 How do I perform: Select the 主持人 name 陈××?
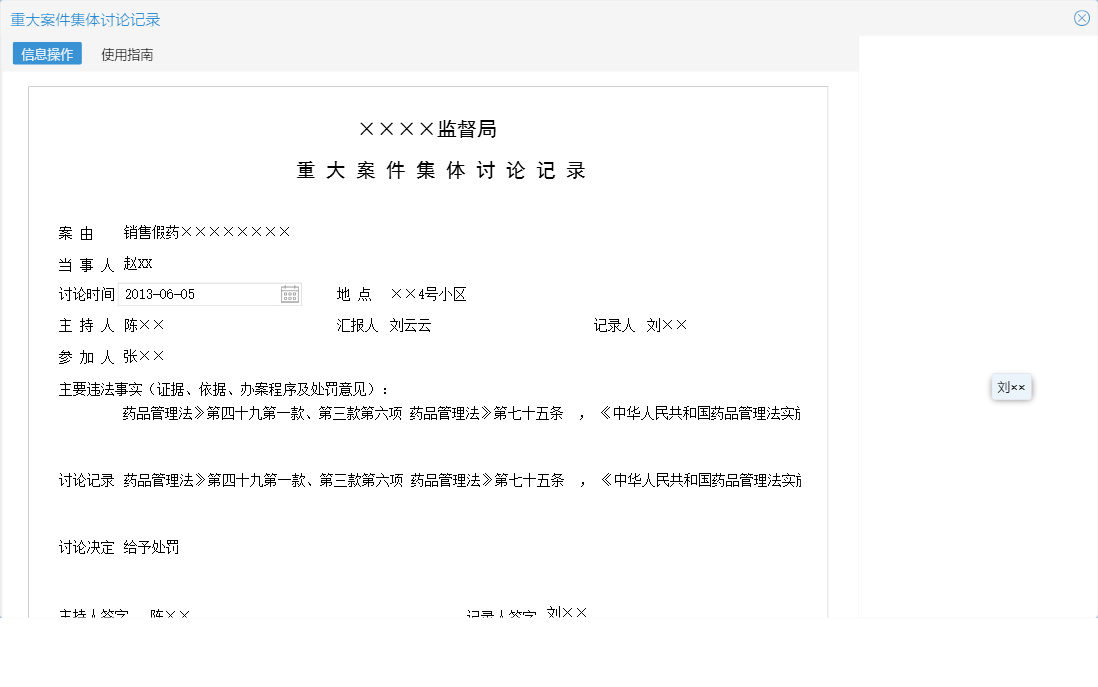pos(144,324)
